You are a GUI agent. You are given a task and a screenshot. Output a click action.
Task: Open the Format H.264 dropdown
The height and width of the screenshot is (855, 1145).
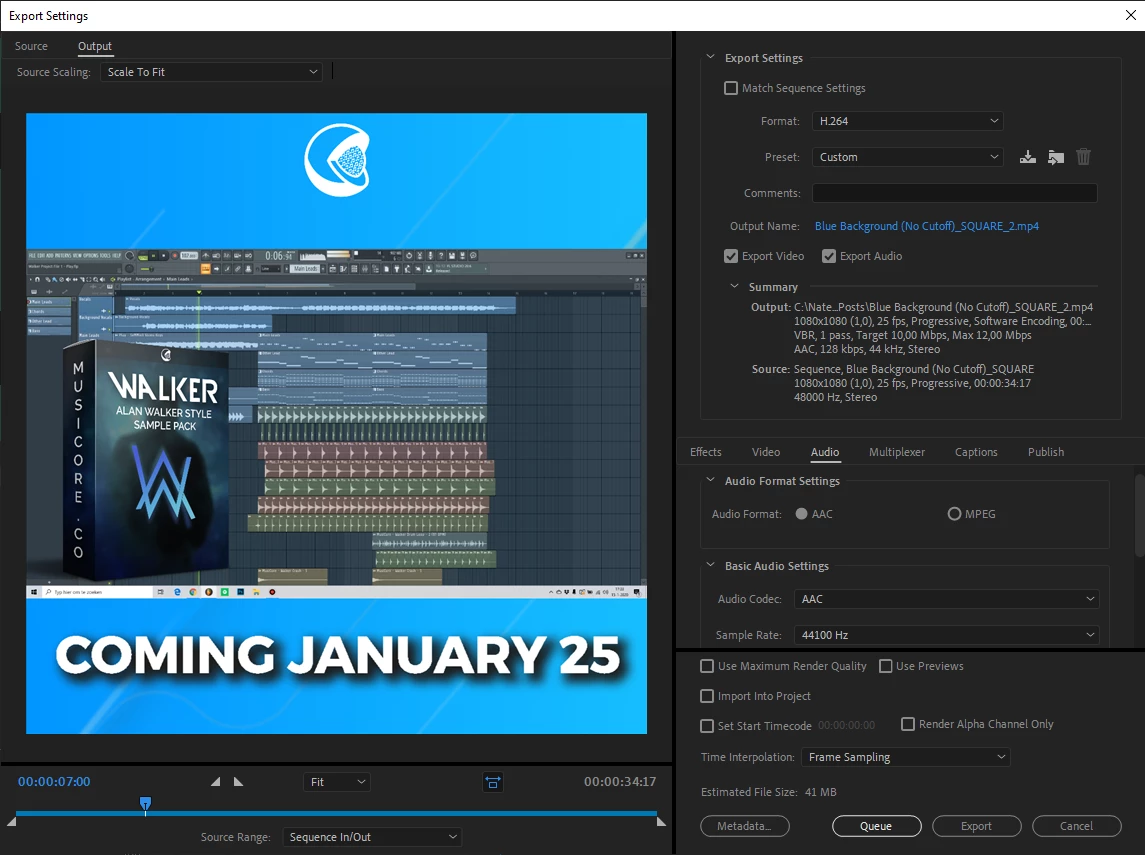coord(908,121)
